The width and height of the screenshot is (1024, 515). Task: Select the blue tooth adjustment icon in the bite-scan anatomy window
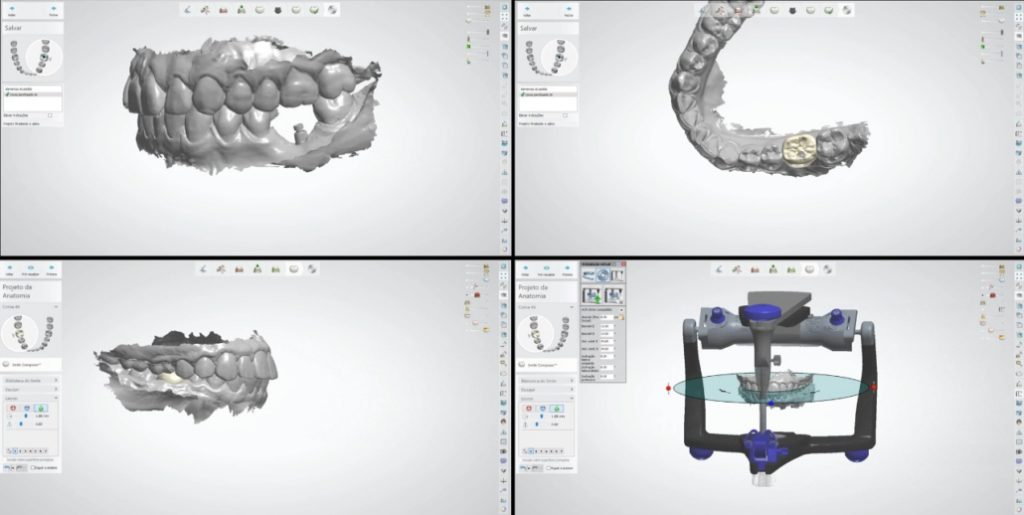[x=27, y=408]
